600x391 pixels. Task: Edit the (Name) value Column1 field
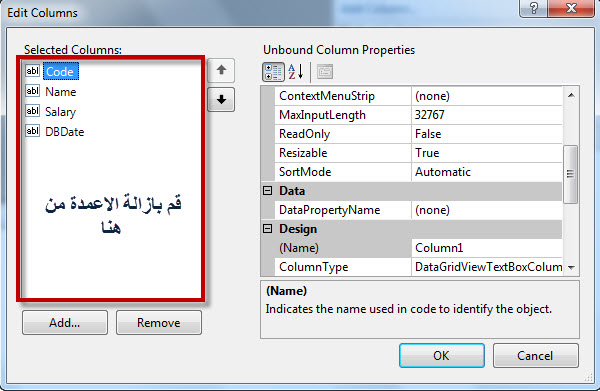coord(487,248)
